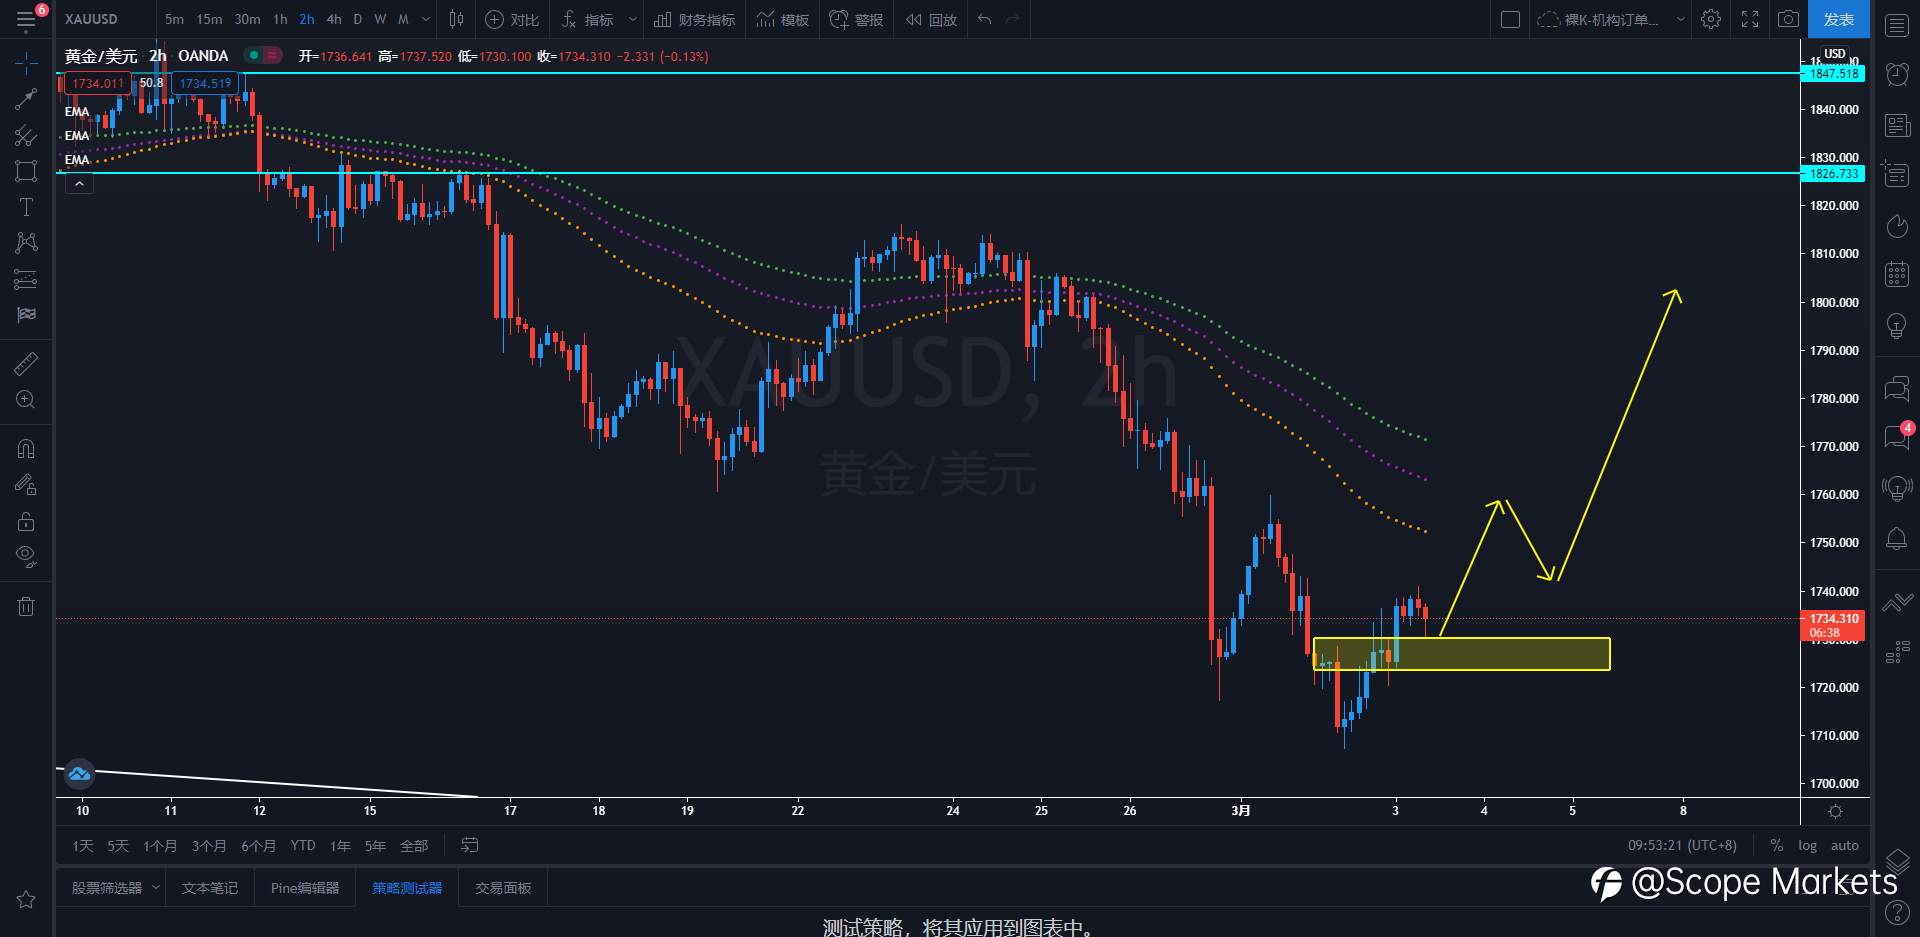This screenshot has height=937, width=1920.
Task: Open the Text Notes (文本笔记) tab
Action: coord(210,888)
